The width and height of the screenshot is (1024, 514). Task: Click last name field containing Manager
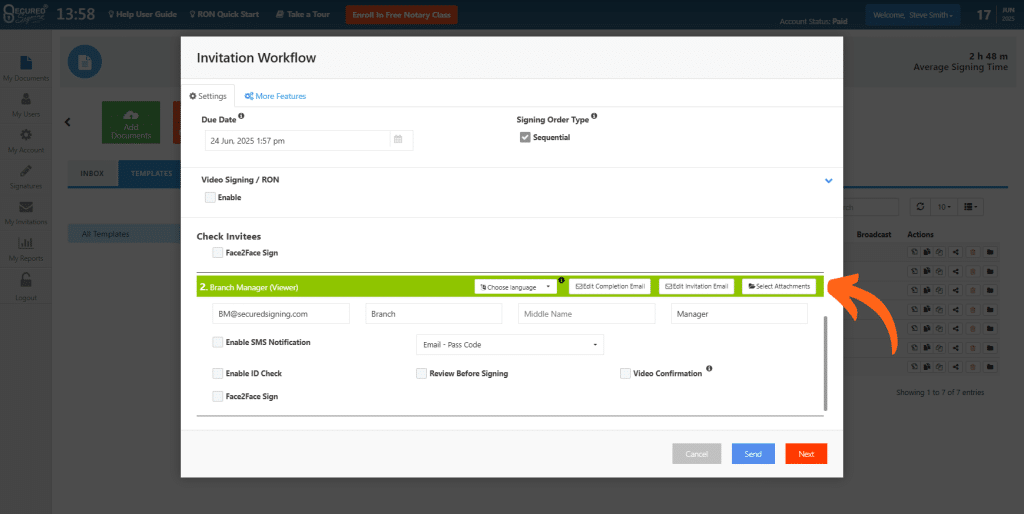(739, 313)
